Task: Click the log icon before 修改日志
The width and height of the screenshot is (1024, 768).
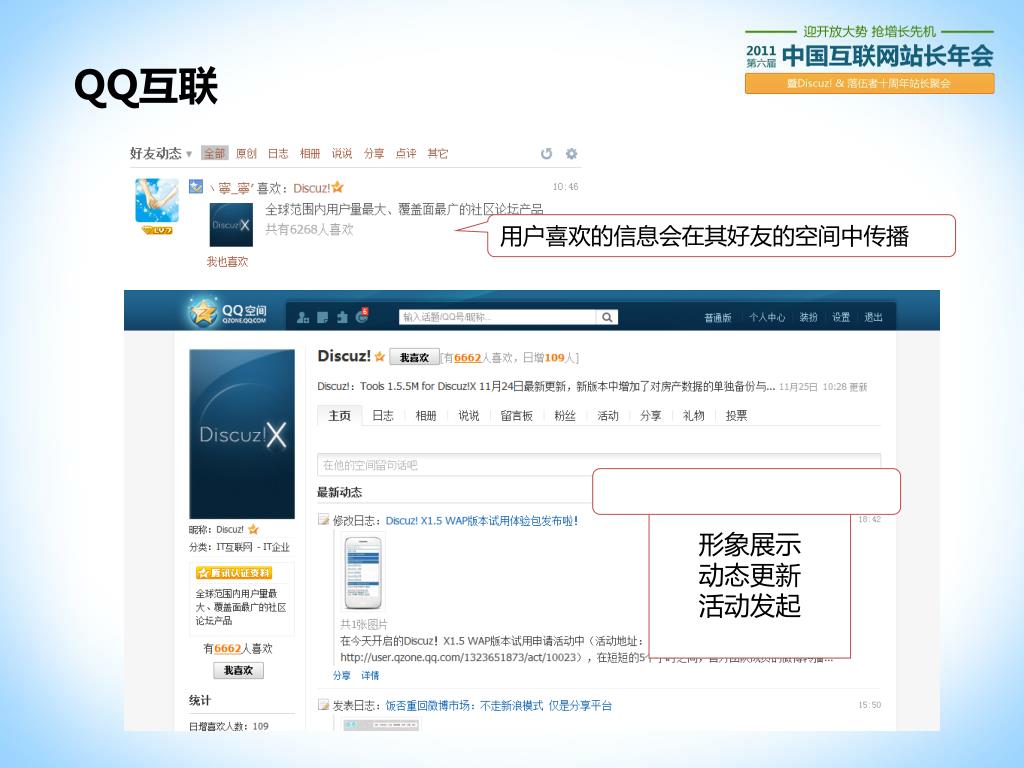Action: [323, 520]
